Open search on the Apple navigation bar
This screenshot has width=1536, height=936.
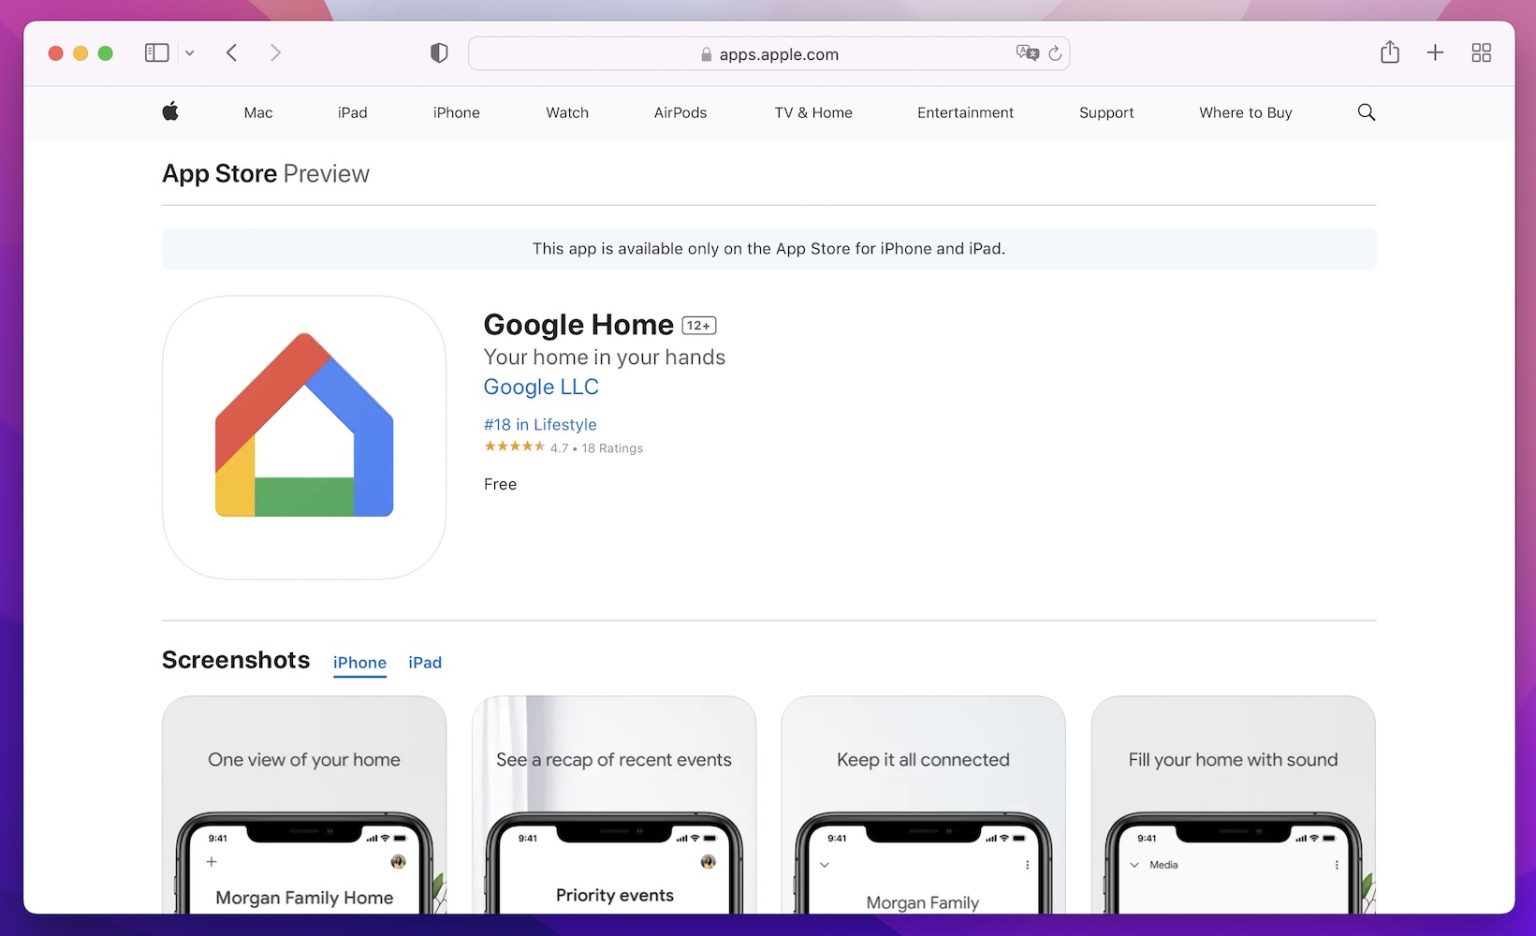coord(1366,112)
